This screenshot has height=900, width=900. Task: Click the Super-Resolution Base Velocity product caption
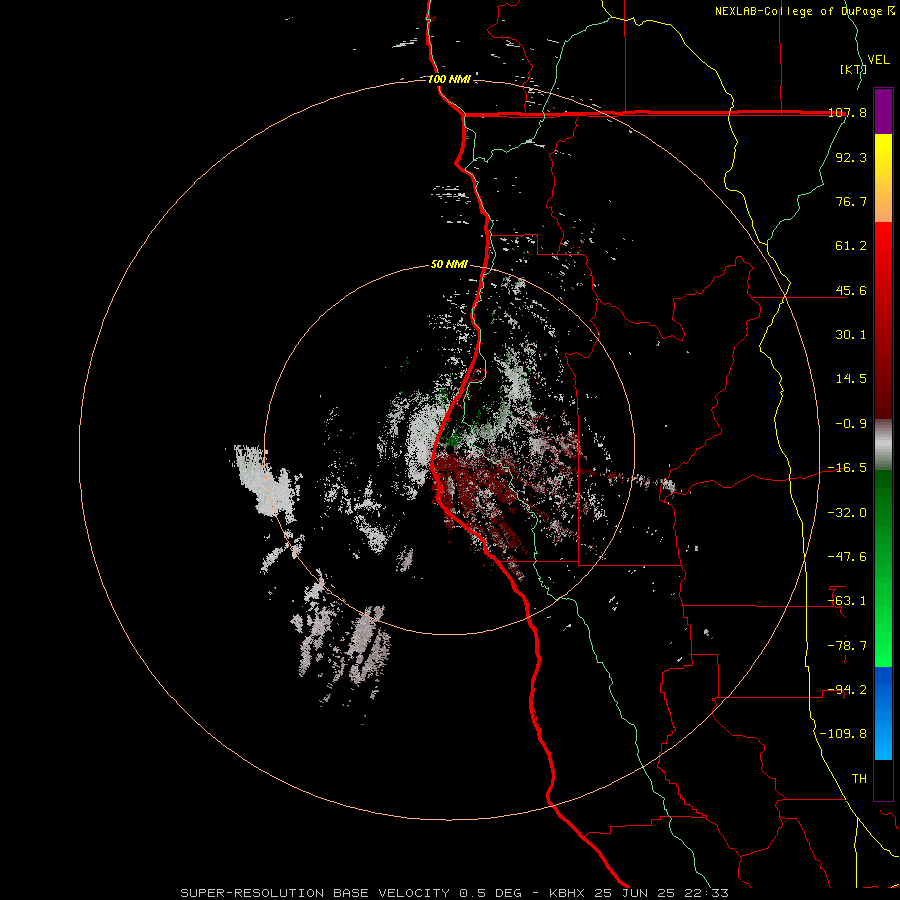click(x=454, y=893)
